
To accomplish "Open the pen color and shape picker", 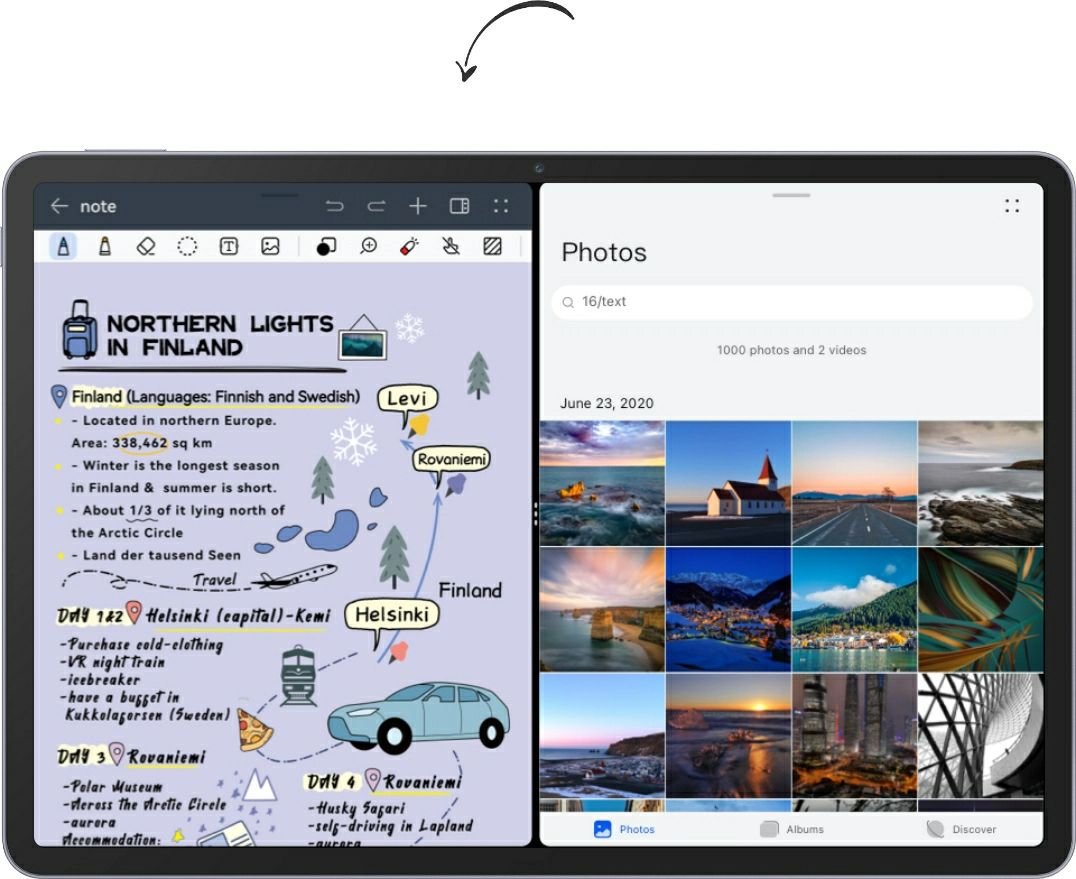I will pyautogui.click(x=326, y=246).
